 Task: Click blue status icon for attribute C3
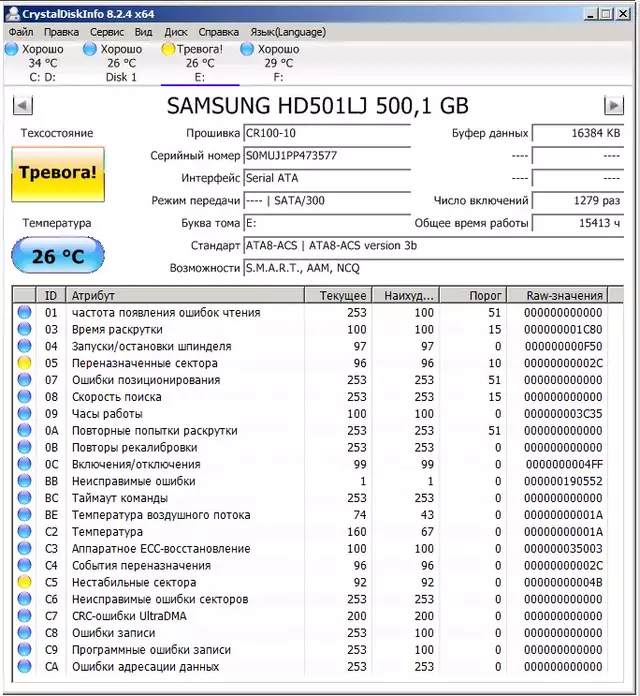click(x=24, y=548)
